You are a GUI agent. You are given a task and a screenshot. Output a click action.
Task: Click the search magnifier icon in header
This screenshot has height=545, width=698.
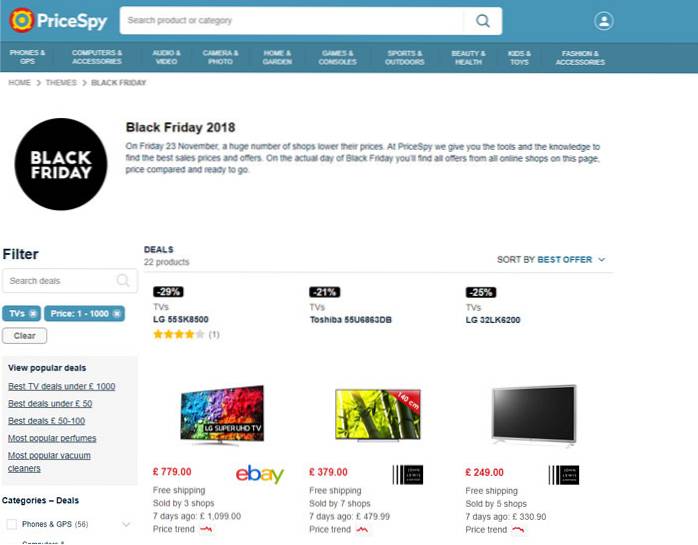[483, 20]
